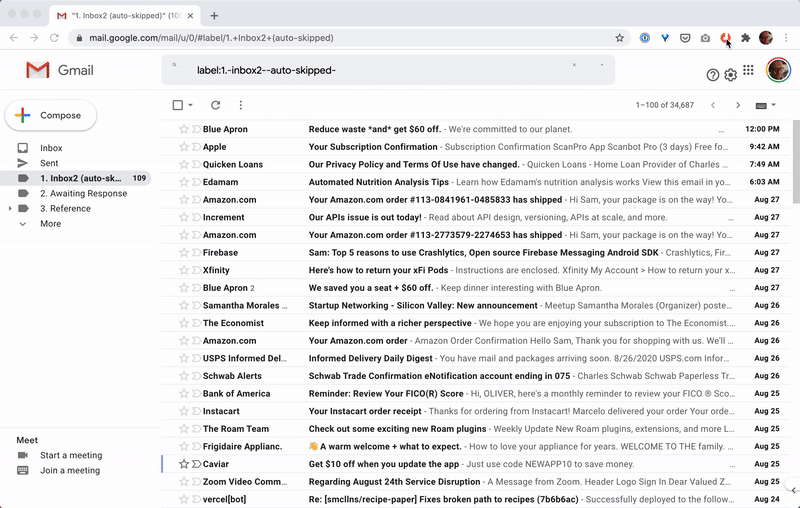
Task: Open a new browser tab
Action: 214,16
